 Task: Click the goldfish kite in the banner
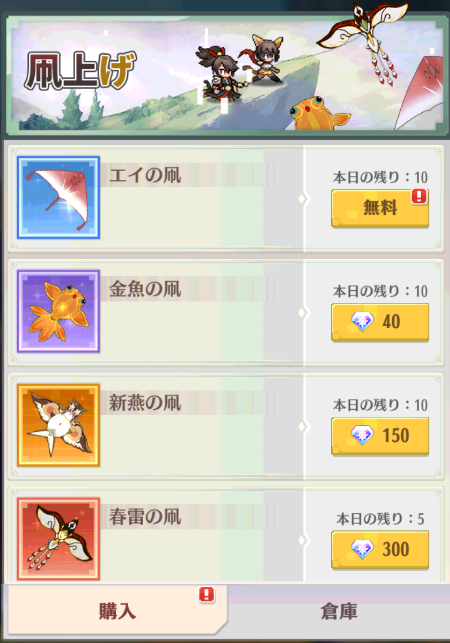click(318, 112)
